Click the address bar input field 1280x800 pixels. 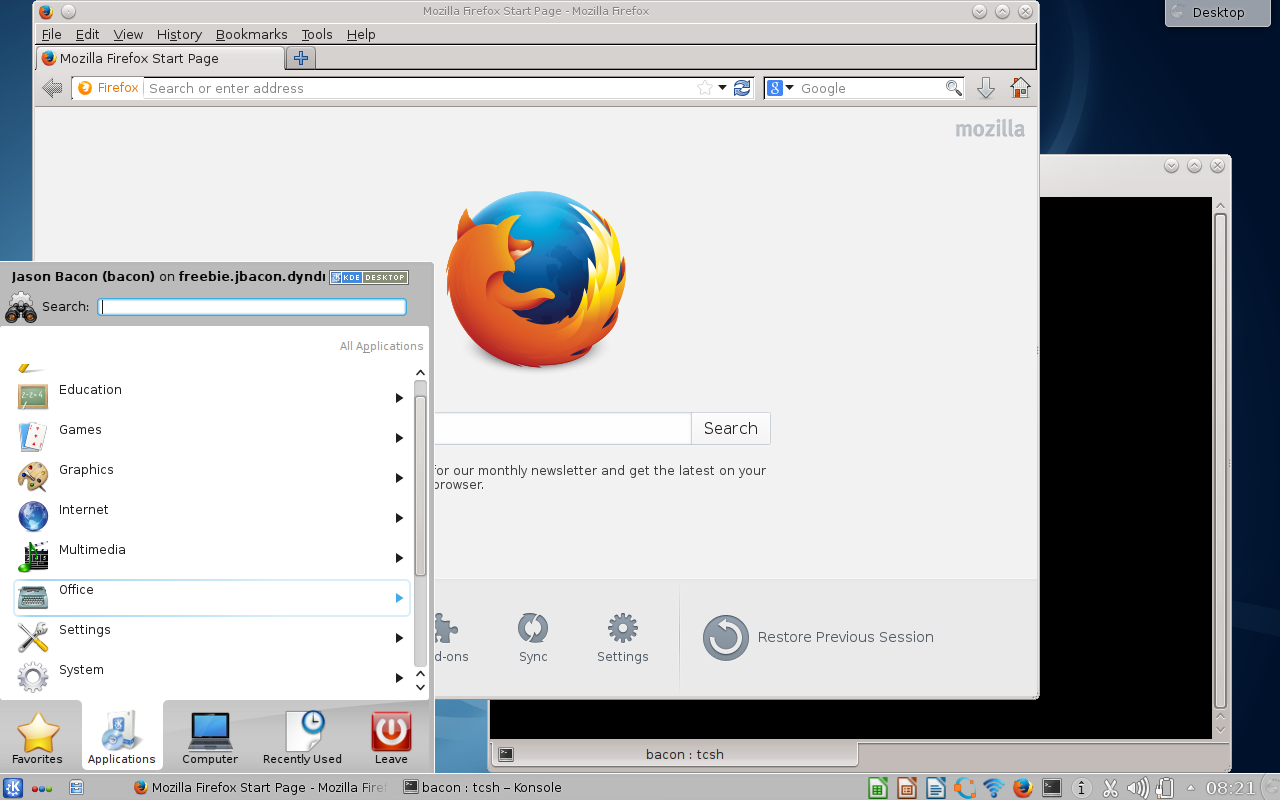[x=420, y=88]
